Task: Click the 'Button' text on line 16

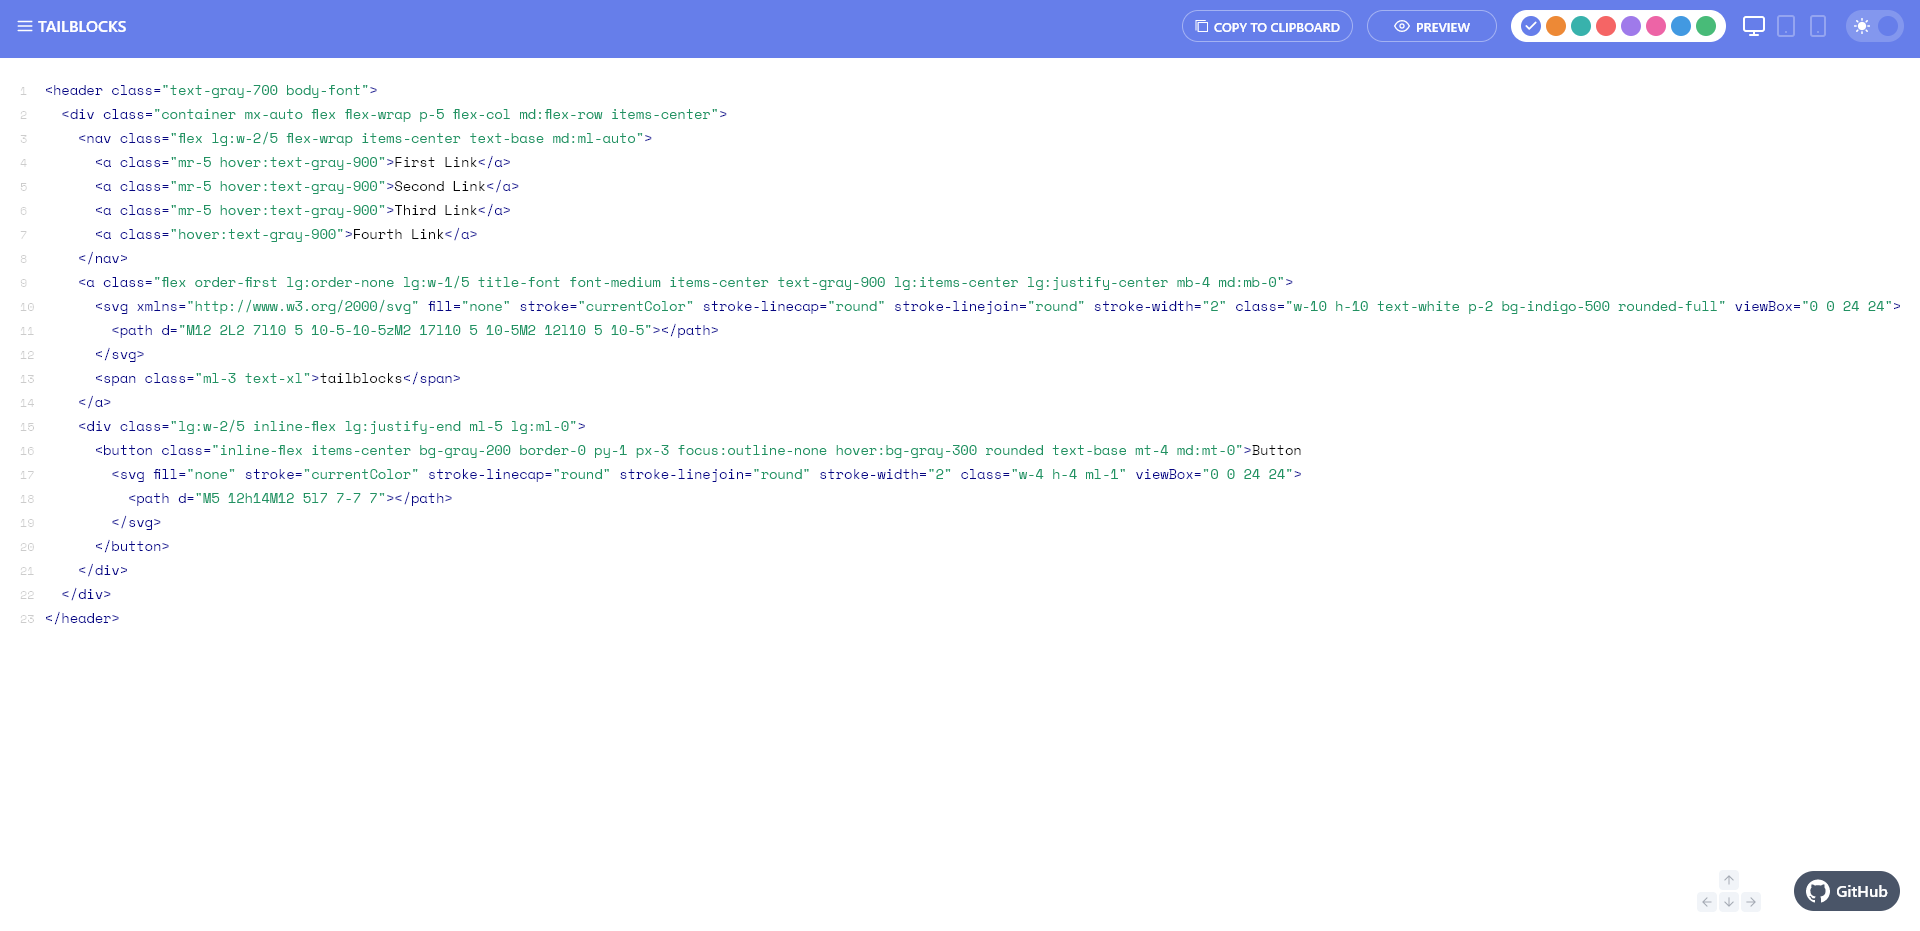Action: point(1276,450)
